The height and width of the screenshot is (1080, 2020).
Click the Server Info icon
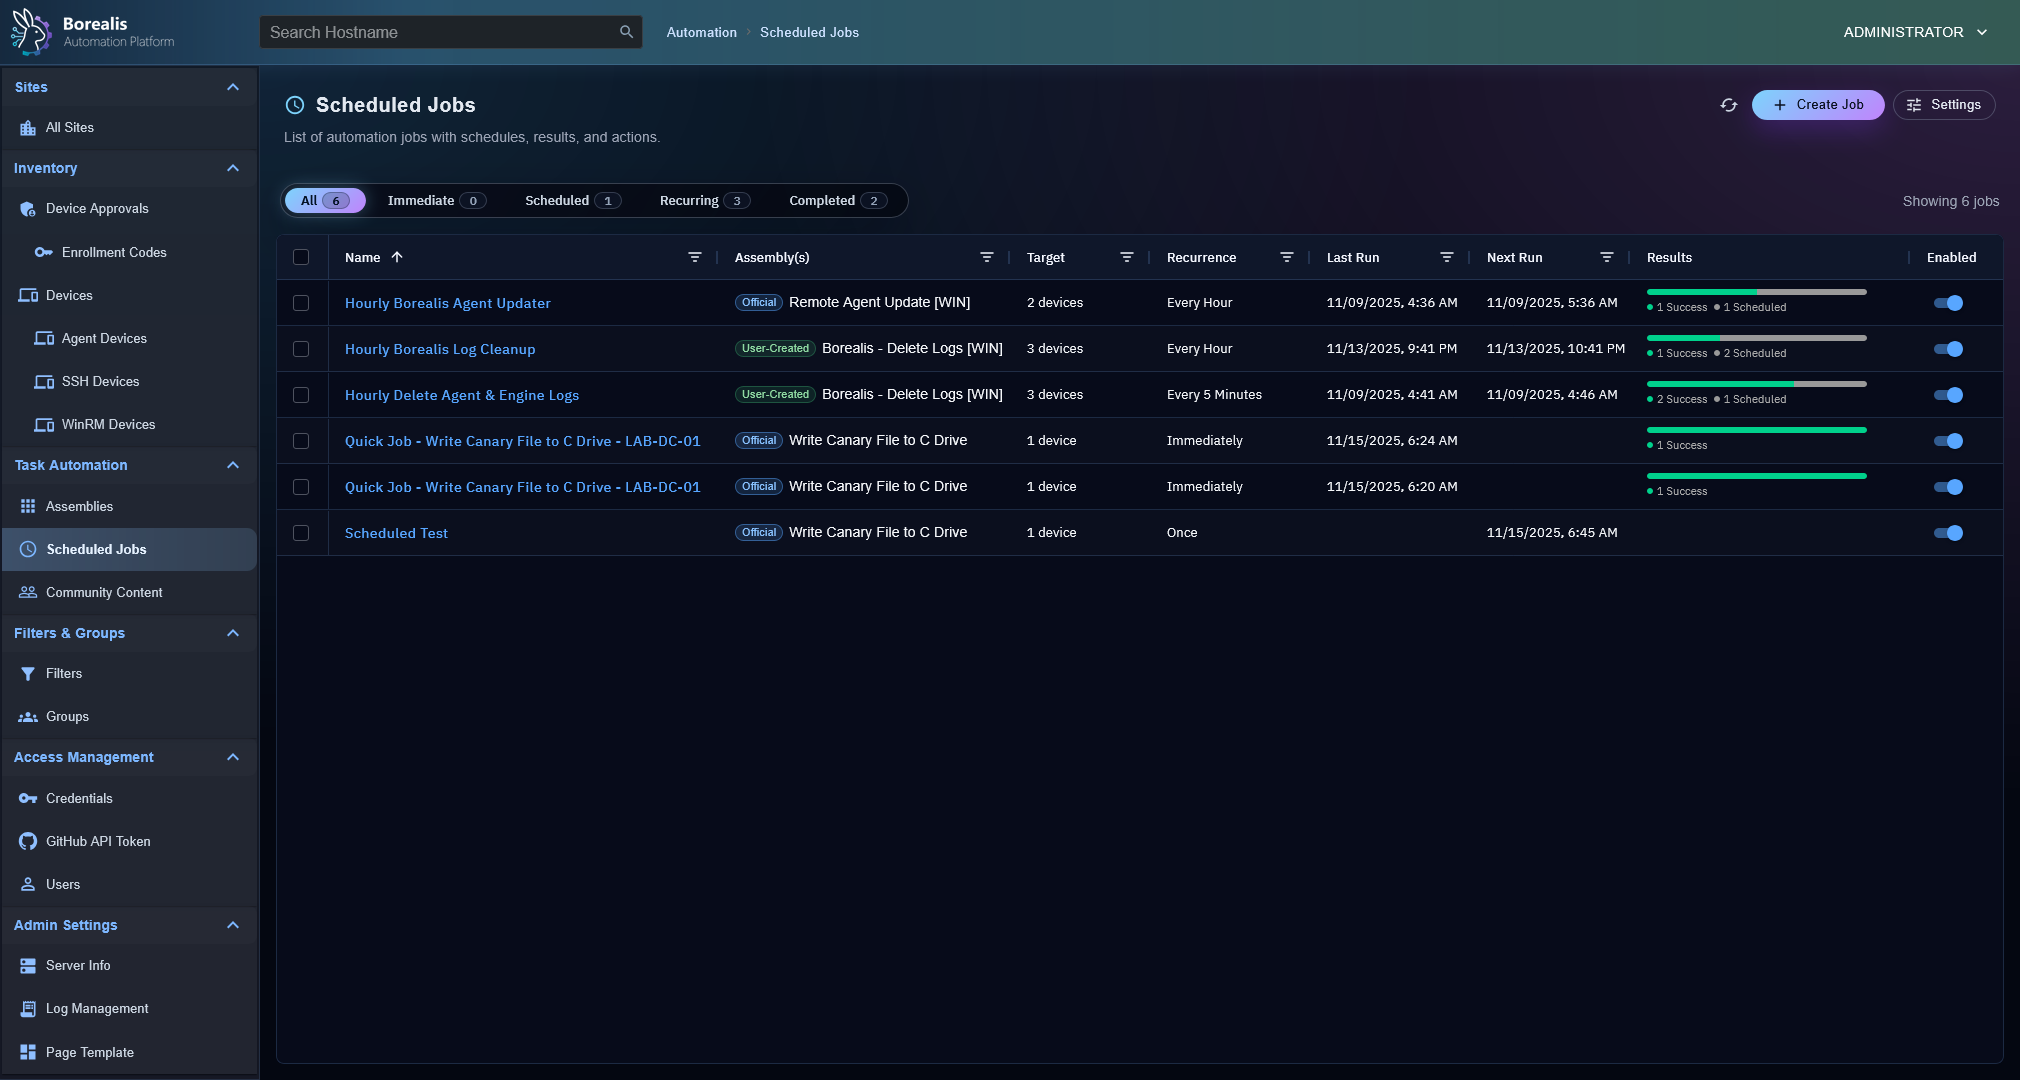28,965
